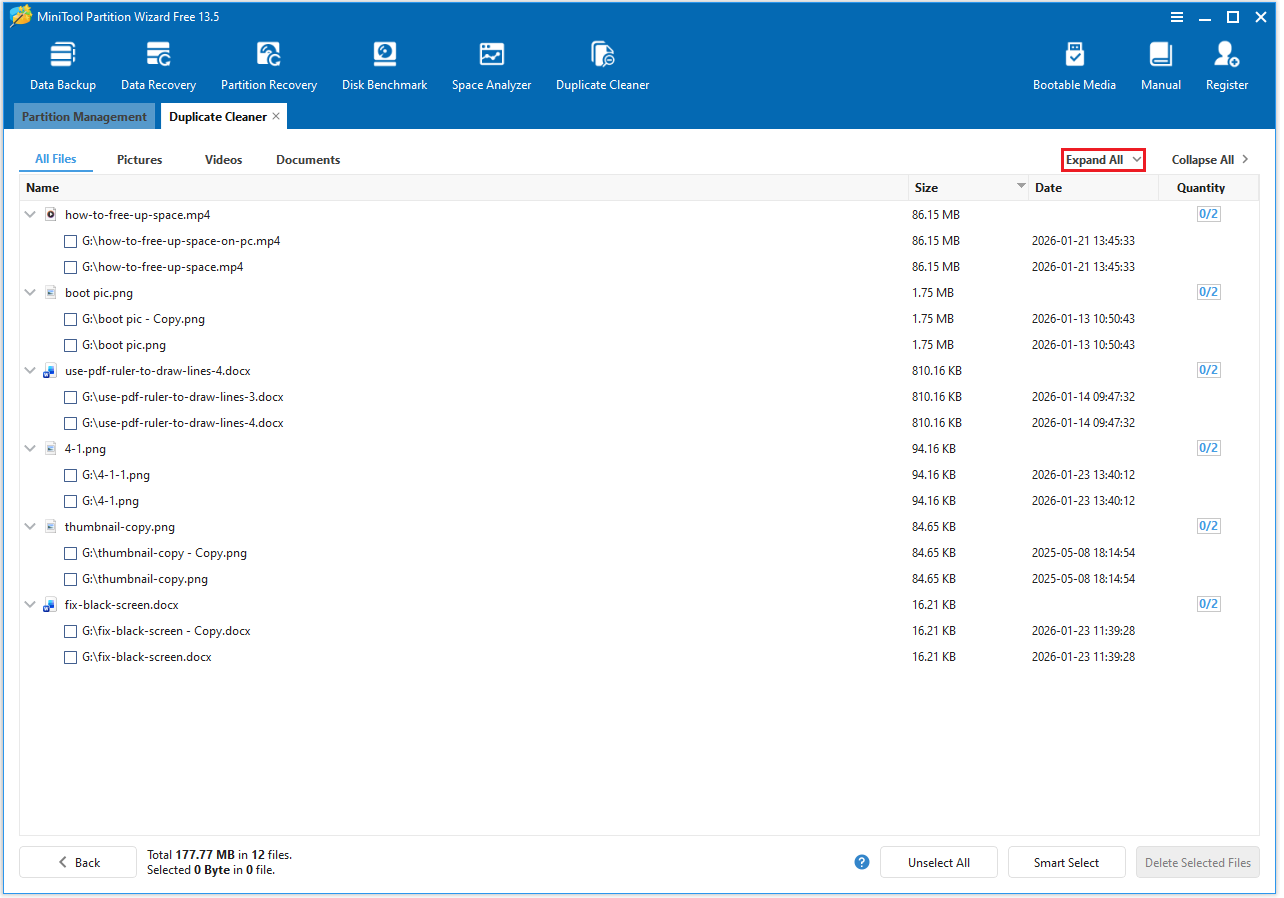1284x898 pixels.
Task: Collapse the how-to-free-up-space.mp4 group
Action: pyautogui.click(x=29, y=214)
